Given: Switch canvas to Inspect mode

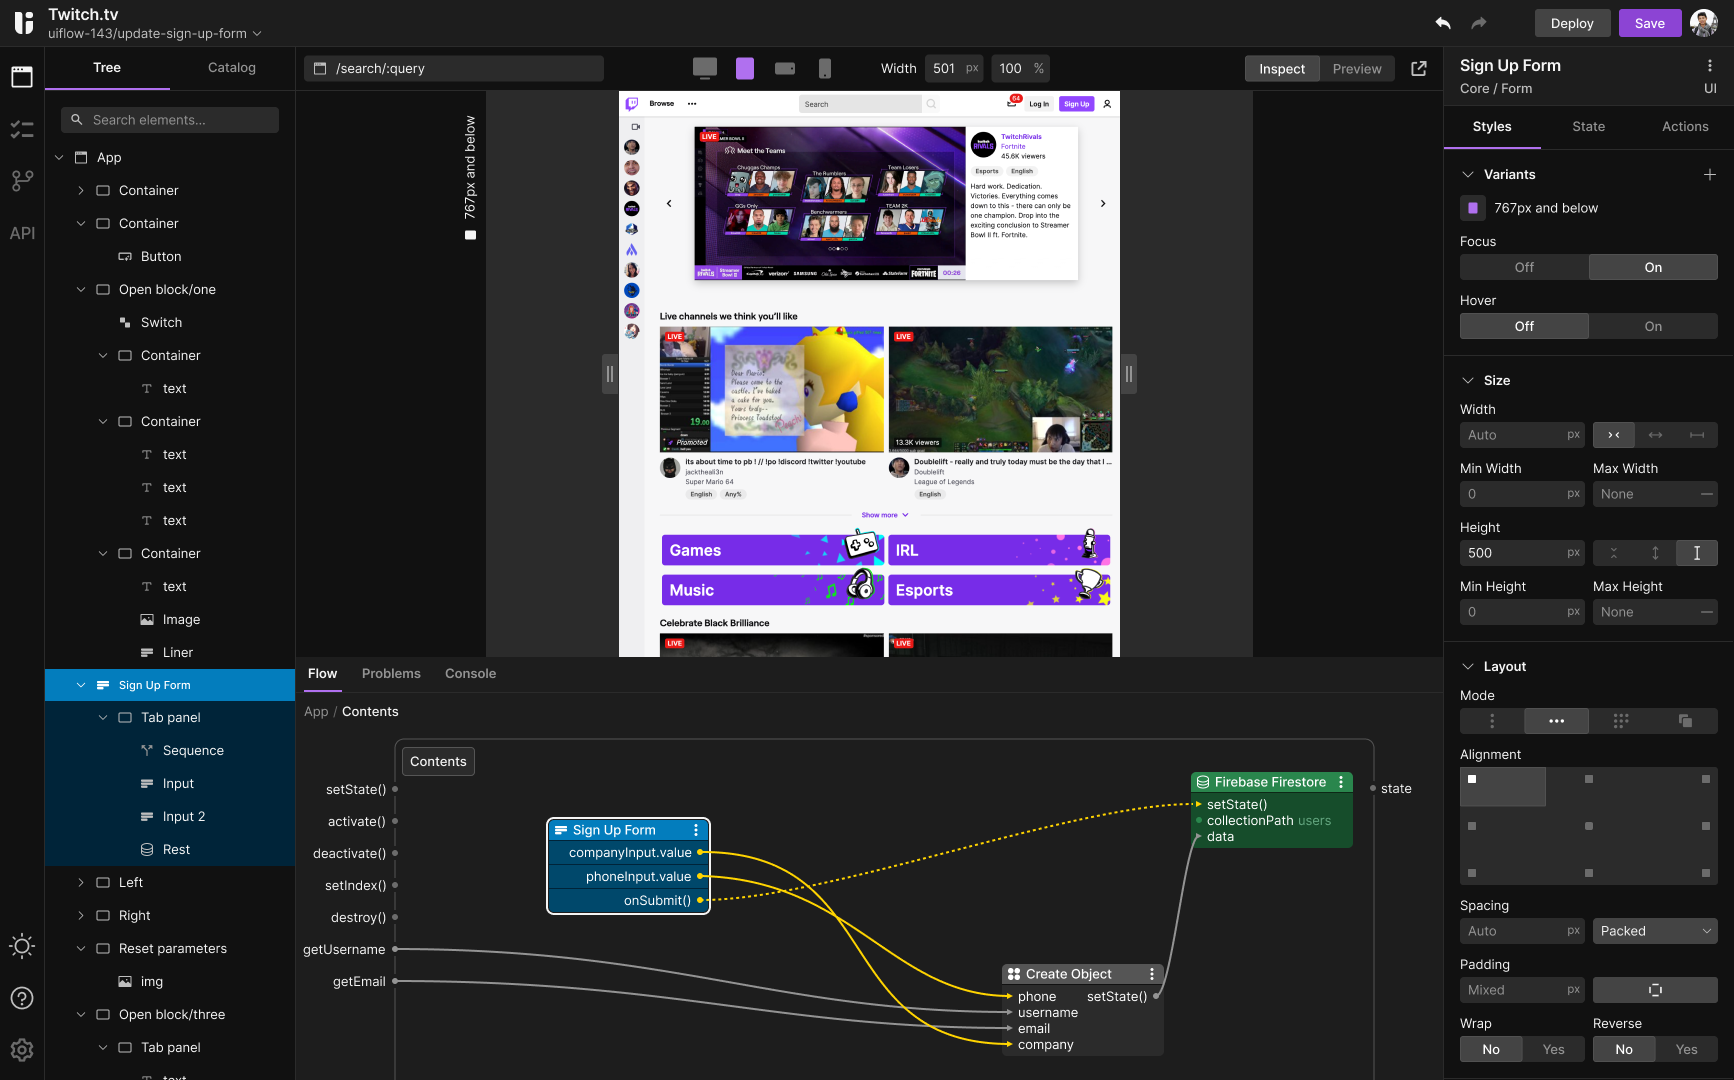Looking at the screenshot, I should tap(1282, 68).
